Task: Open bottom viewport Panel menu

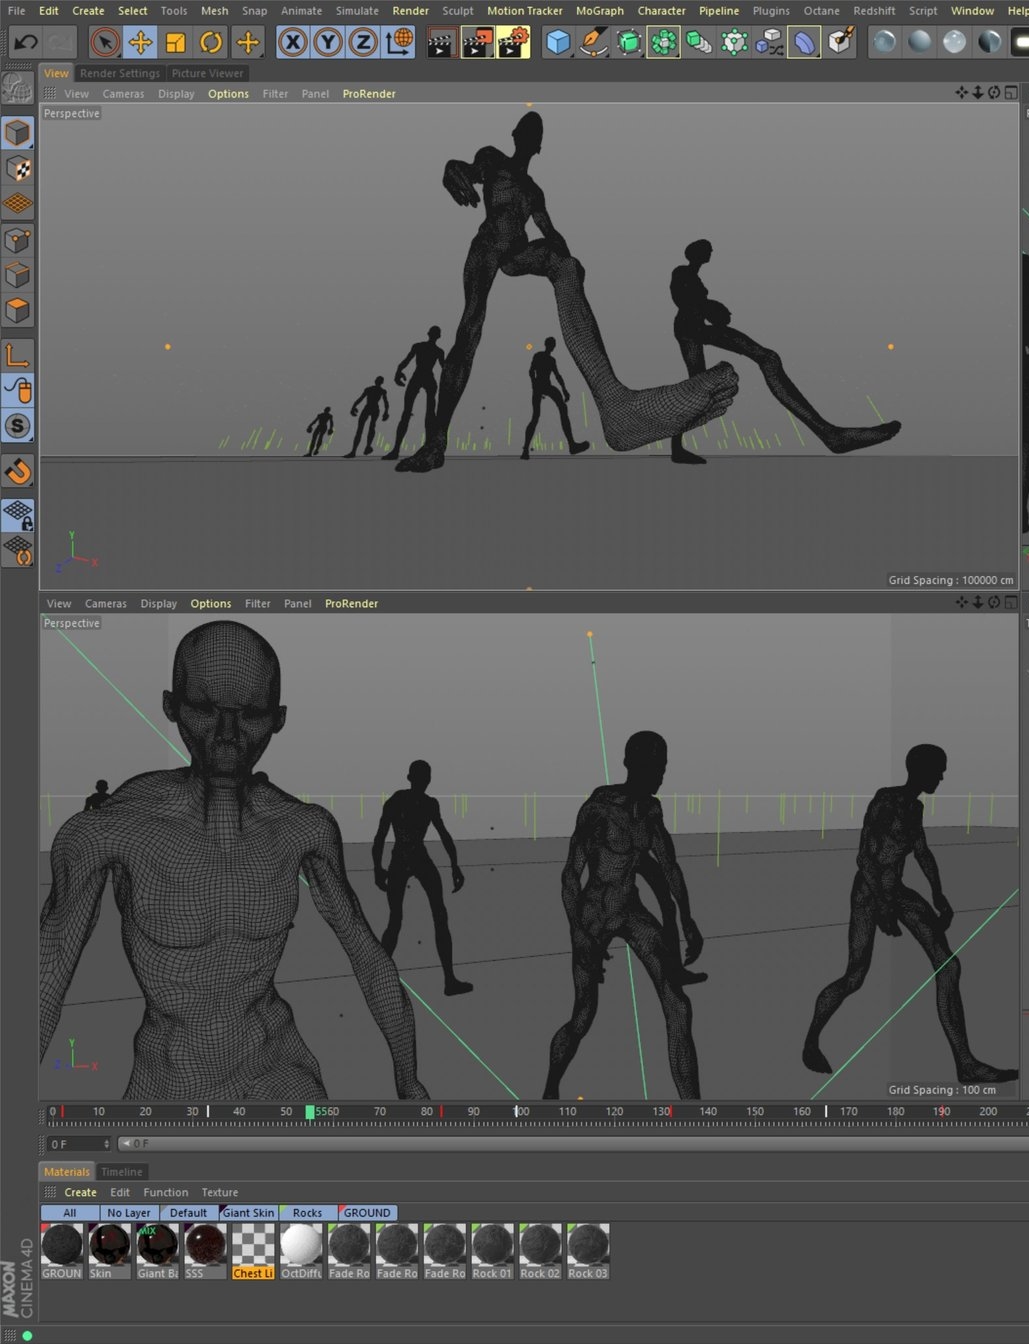Action: [297, 604]
